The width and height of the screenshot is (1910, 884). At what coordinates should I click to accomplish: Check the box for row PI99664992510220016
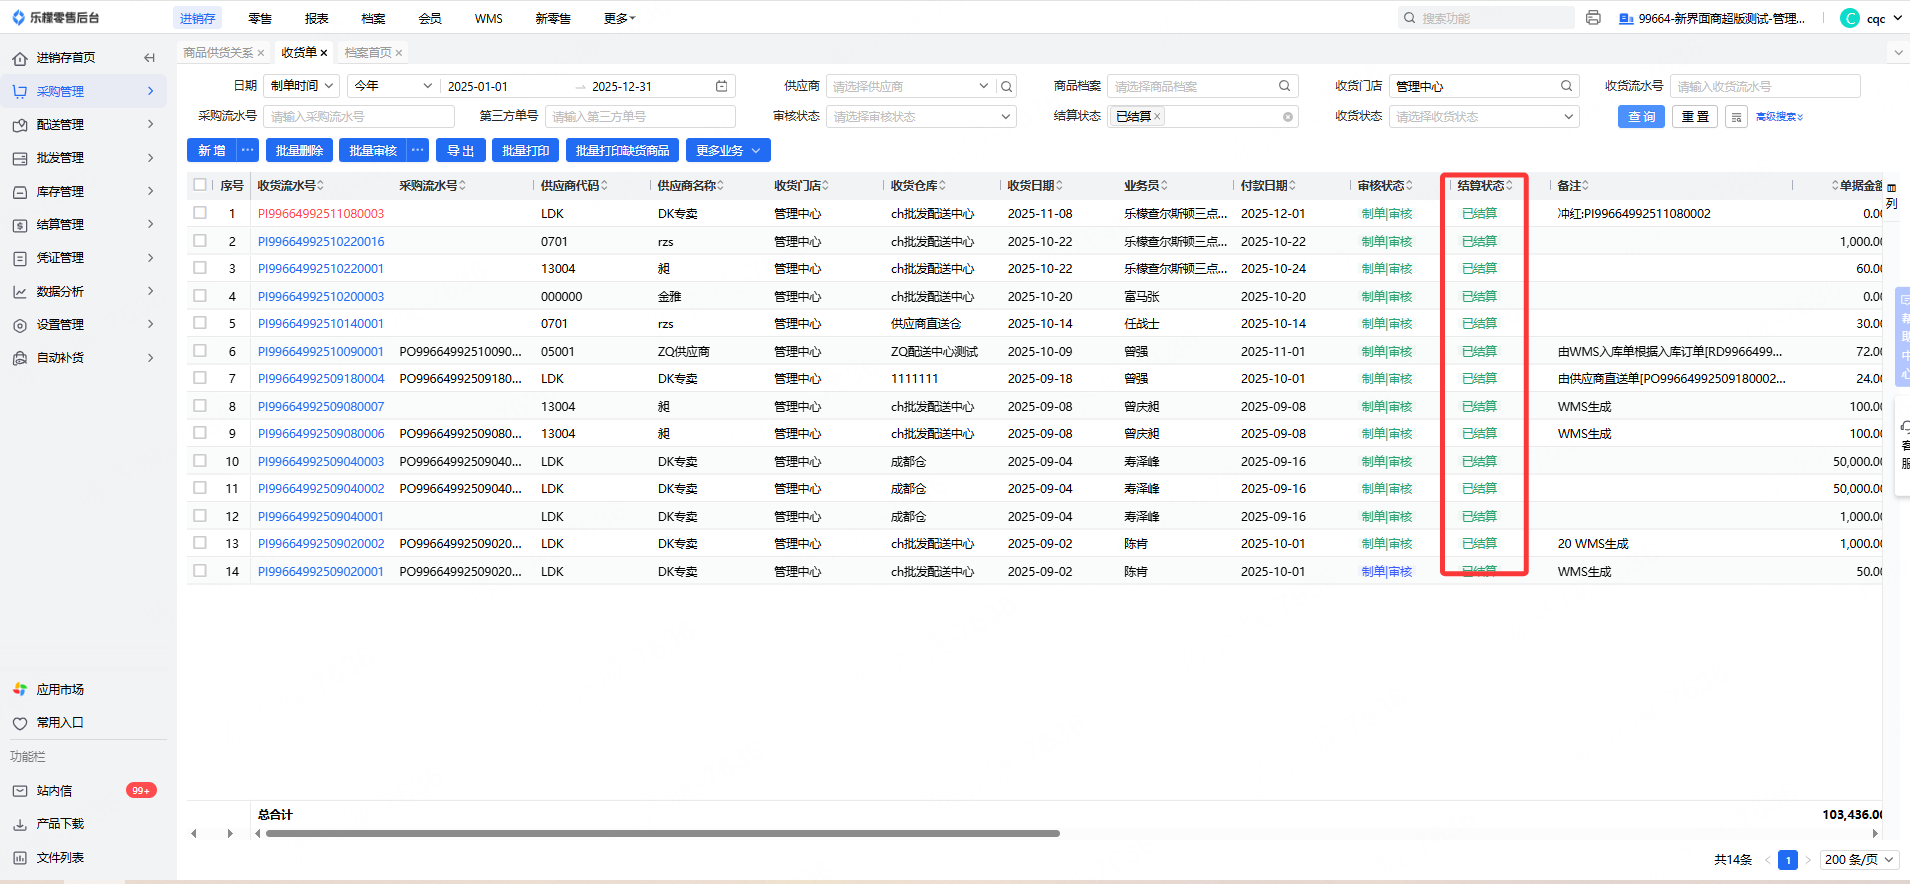(200, 241)
